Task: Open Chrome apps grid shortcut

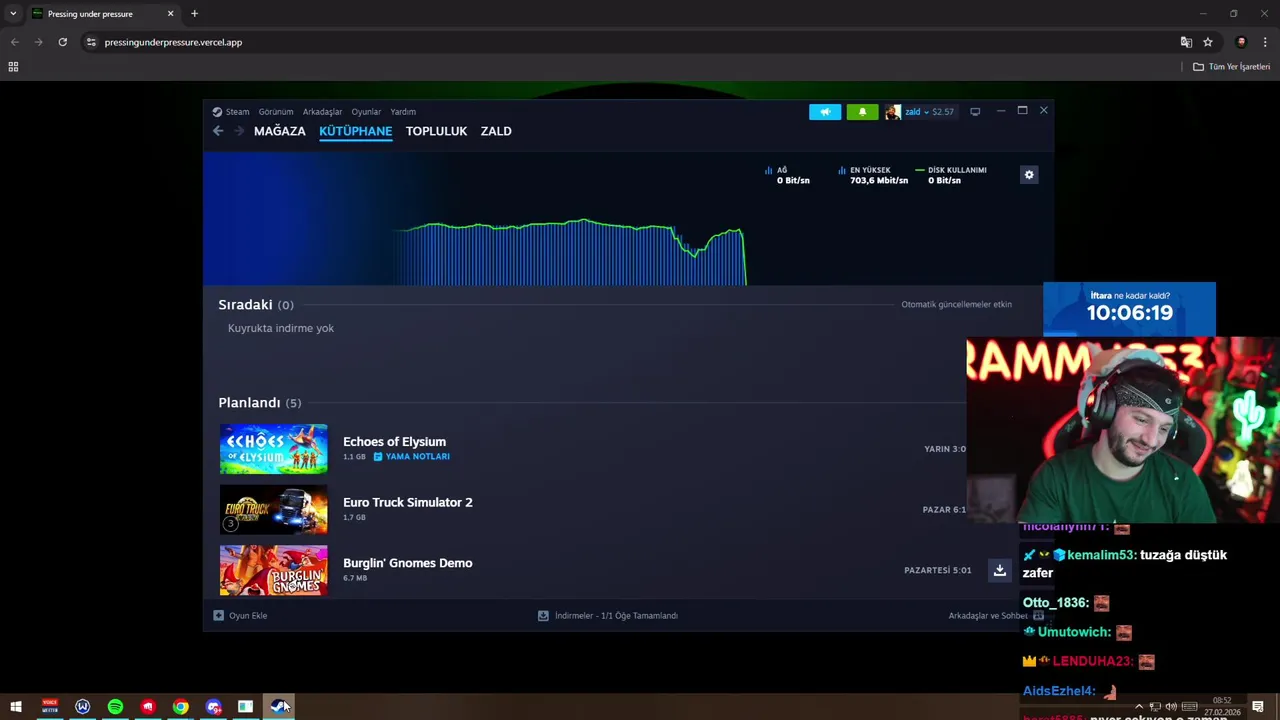Action: (13, 67)
